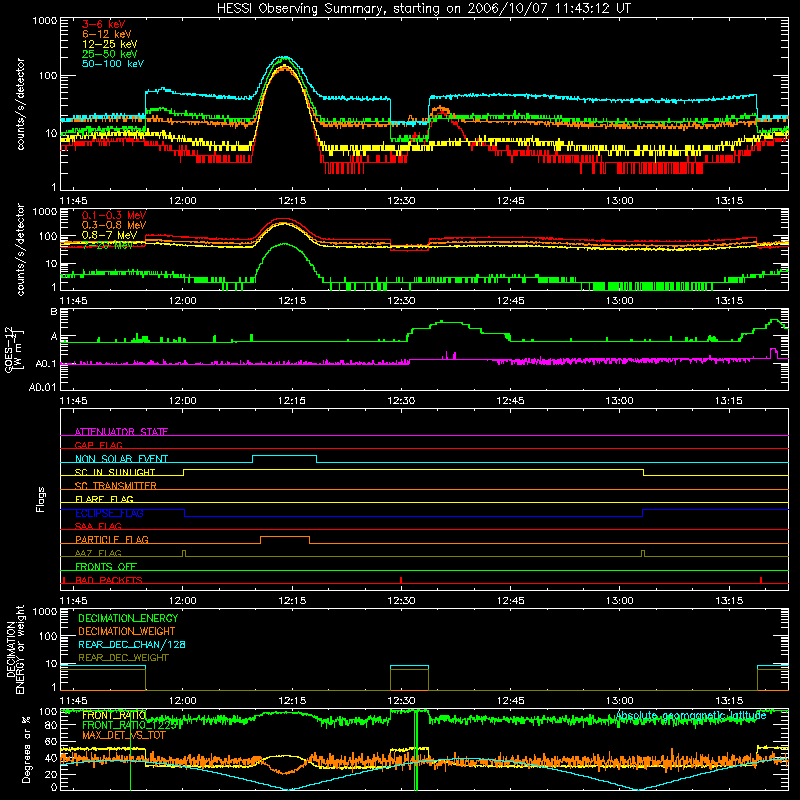Screen dimensions: 800x800
Task: Click the REAR_DEC_CHAN/128 legend label
Action: pyautogui.click(x=132, y=644)
